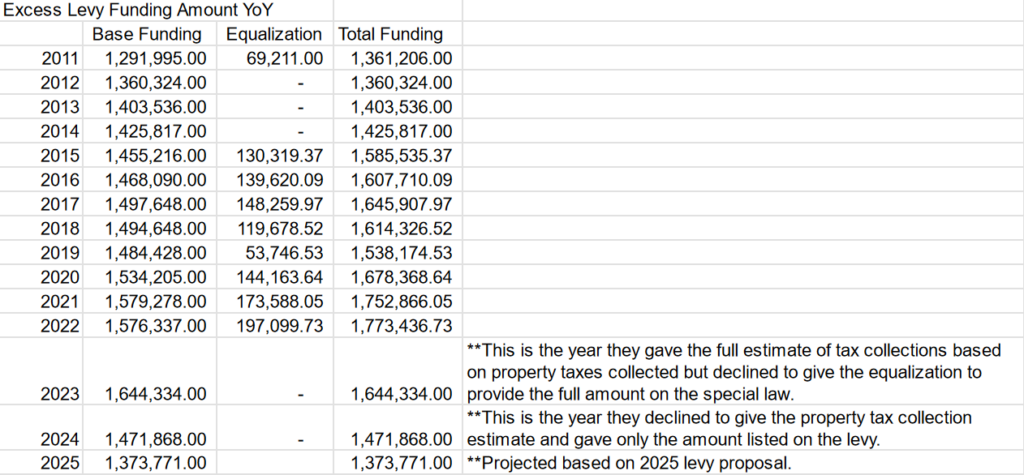
Task: Click the 'Total Funding' column header
Action: (x=391, y=34)
